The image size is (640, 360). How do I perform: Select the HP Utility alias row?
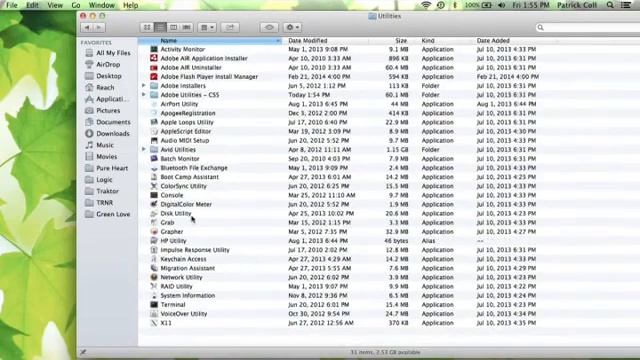[389, 241]
